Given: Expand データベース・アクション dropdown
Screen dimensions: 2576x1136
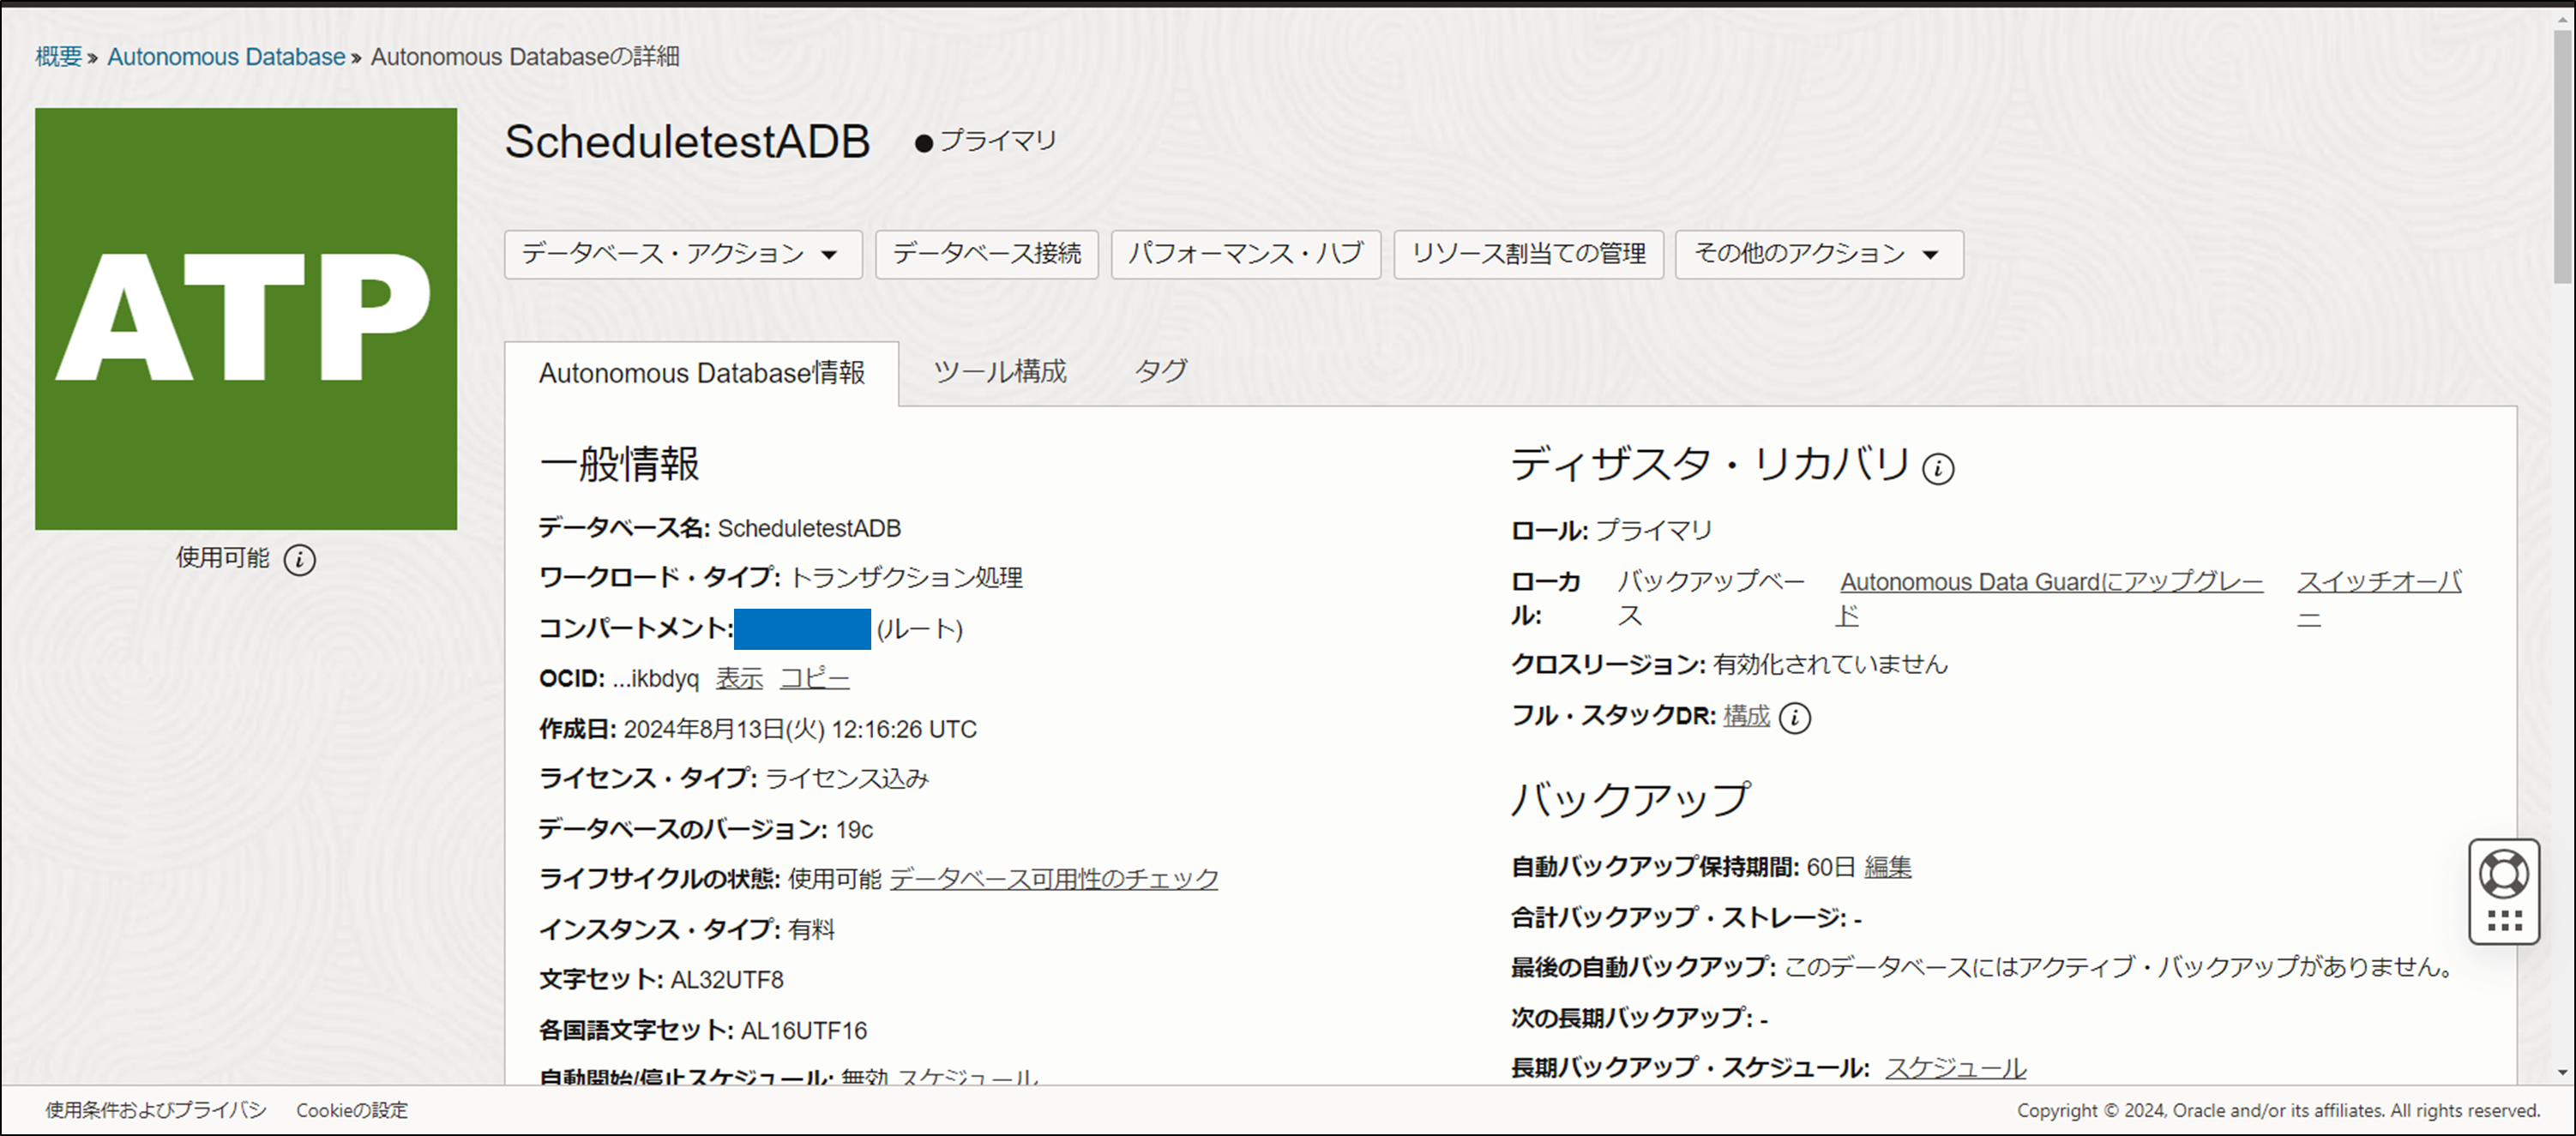Looking at the screenshot, I should 682,254.
